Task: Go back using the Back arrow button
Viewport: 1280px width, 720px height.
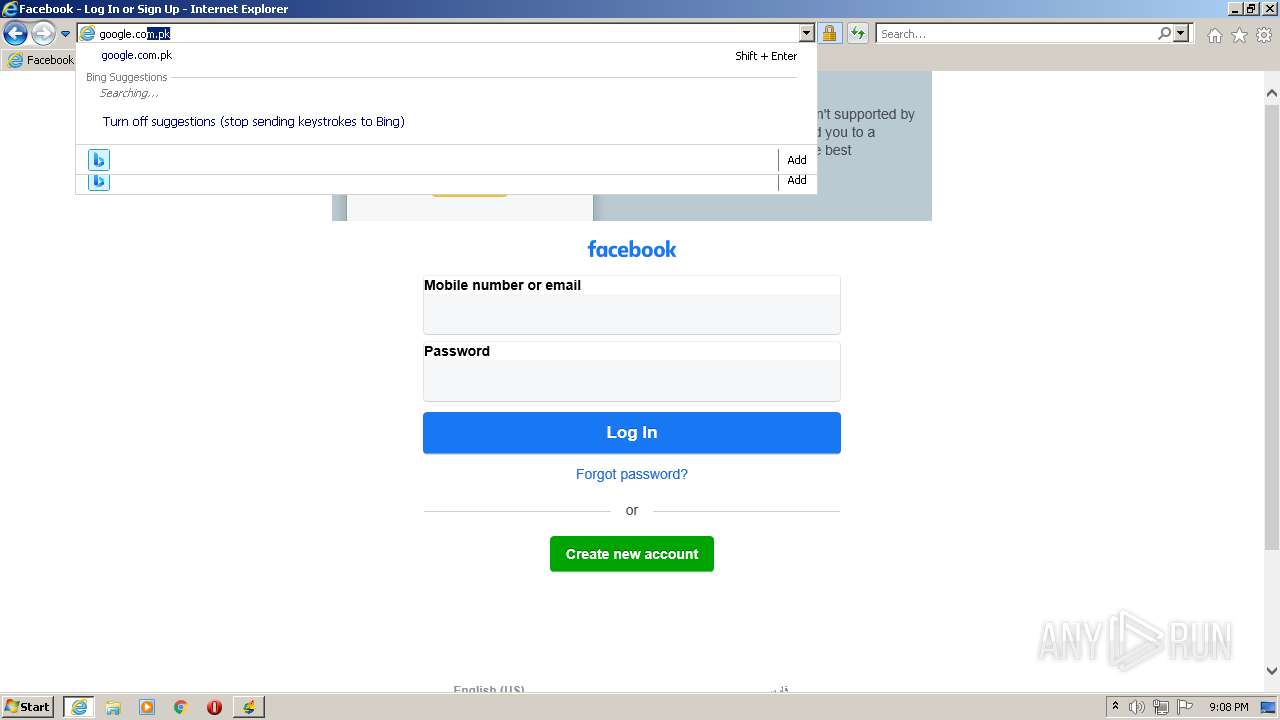Action: coord(15,34)
